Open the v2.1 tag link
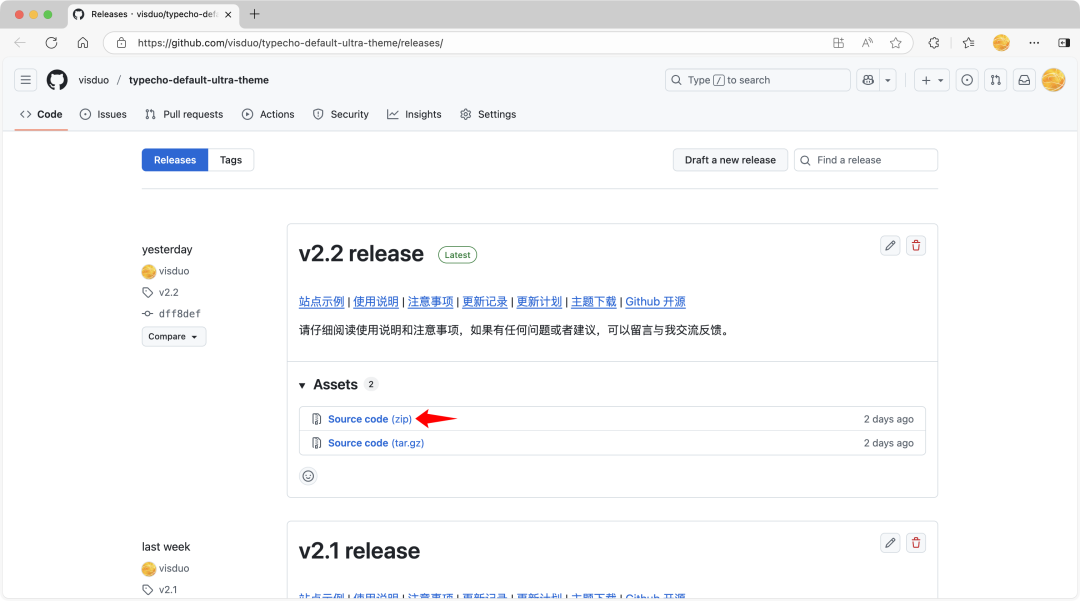The width and height of the screenshot is (1080, 601). point(168,590)
